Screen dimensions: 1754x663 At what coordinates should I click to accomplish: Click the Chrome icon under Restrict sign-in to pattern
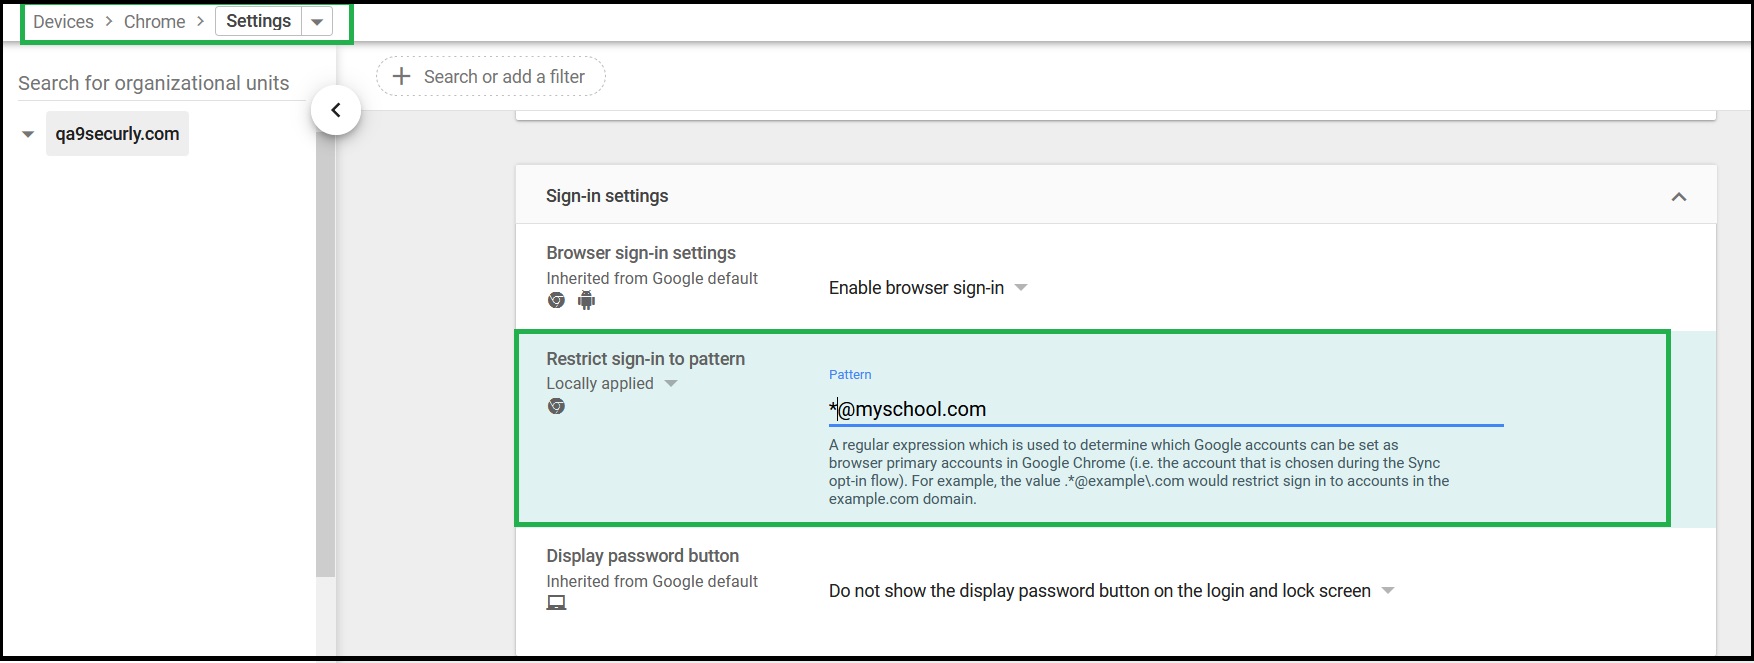coord(557,406)
